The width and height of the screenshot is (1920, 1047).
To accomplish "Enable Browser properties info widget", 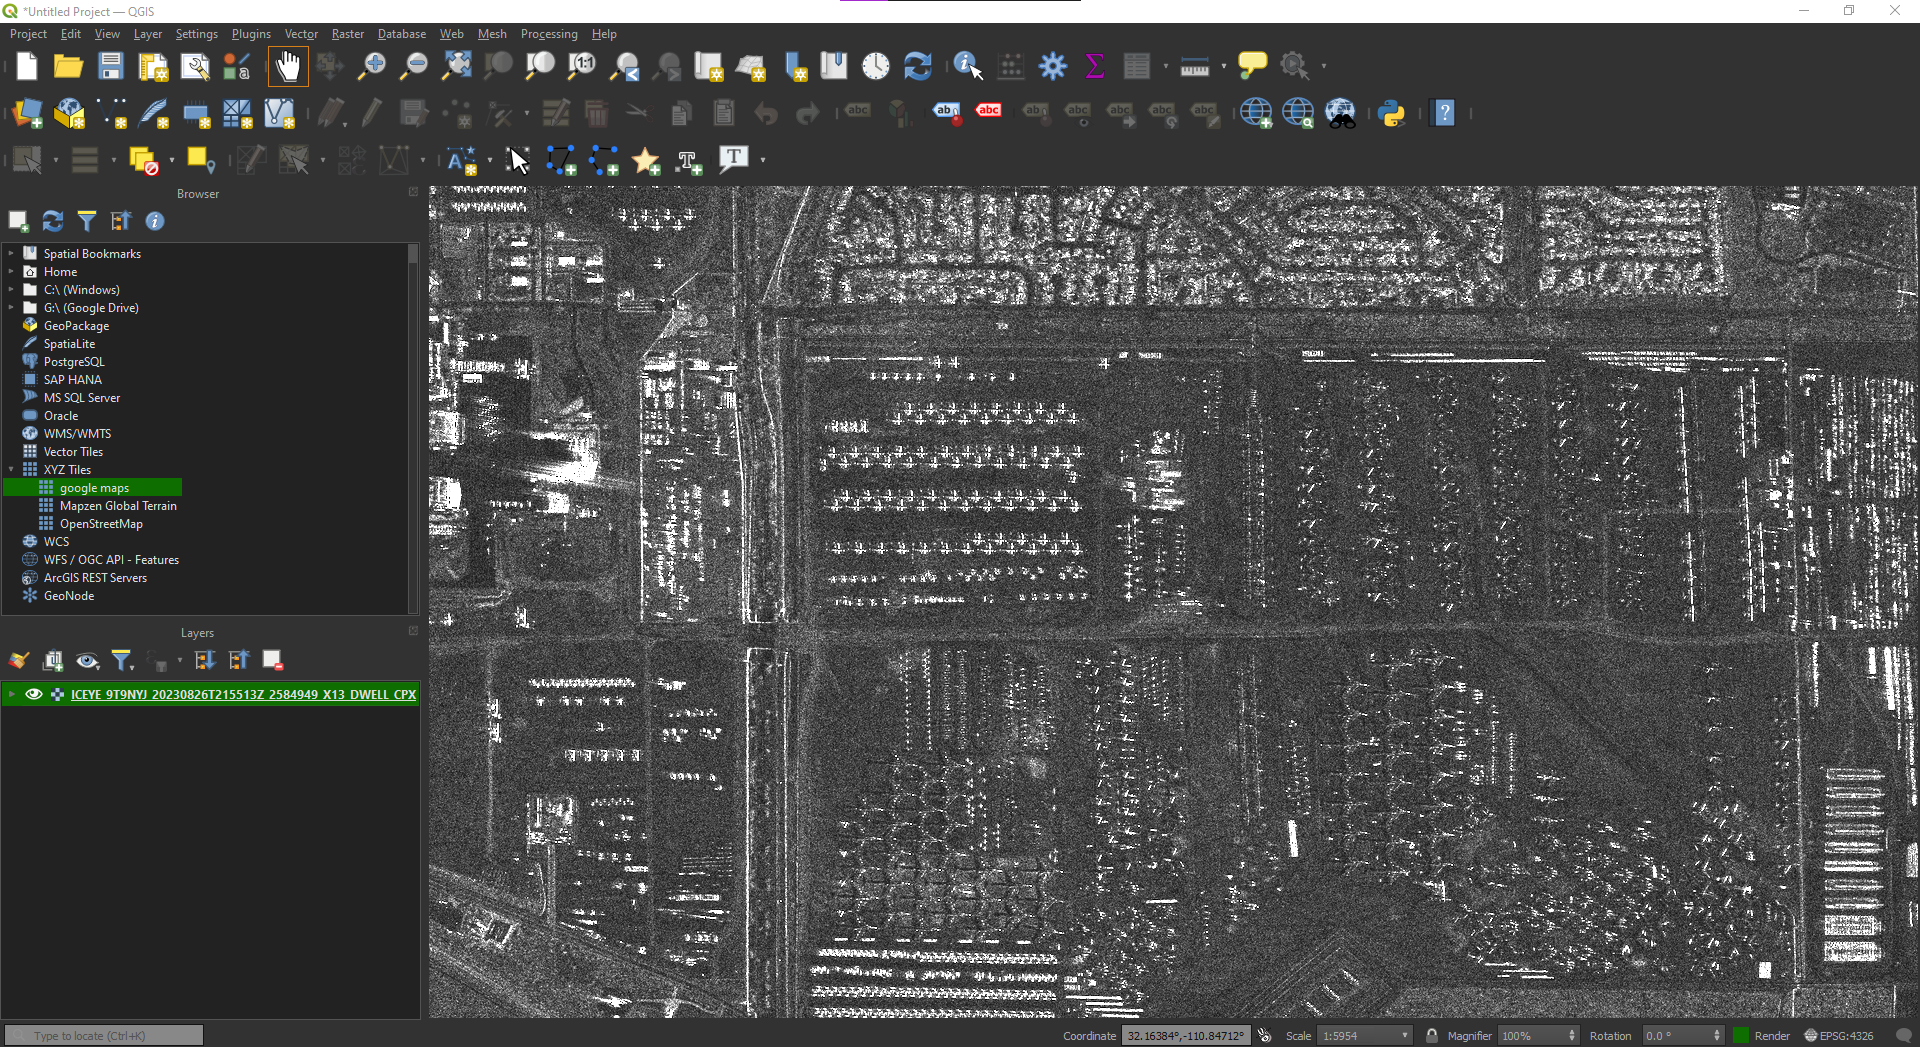I will point(155,221).
